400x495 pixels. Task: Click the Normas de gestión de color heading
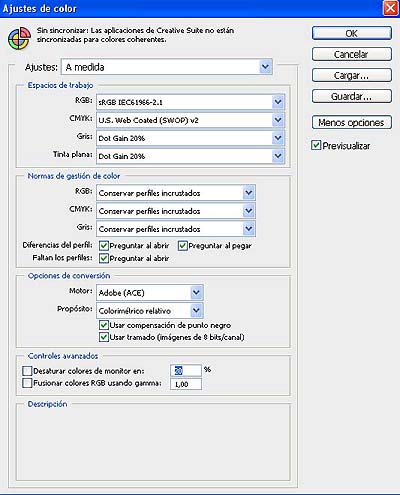click(x=74, y=176)
